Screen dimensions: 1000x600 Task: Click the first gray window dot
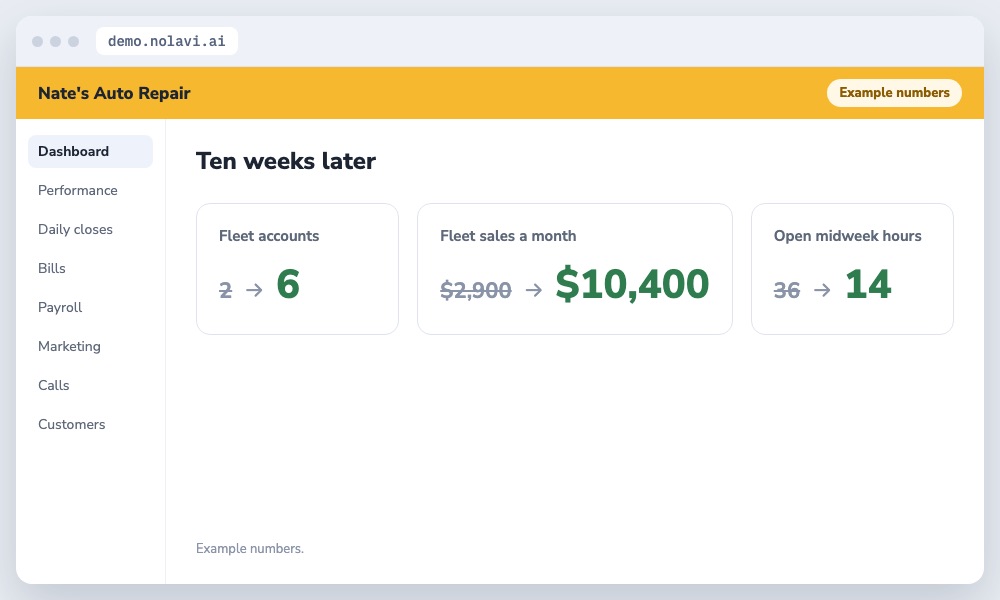click(38, 41)
